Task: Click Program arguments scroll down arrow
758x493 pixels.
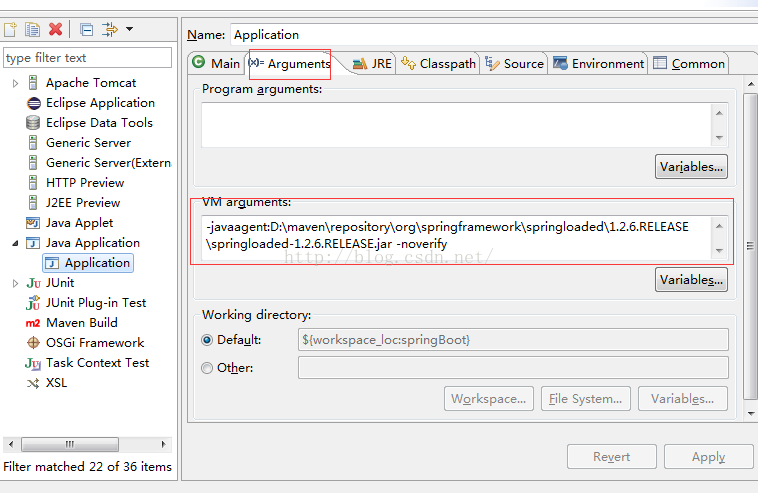Action: pyautogui.click(x=719, y=138)
